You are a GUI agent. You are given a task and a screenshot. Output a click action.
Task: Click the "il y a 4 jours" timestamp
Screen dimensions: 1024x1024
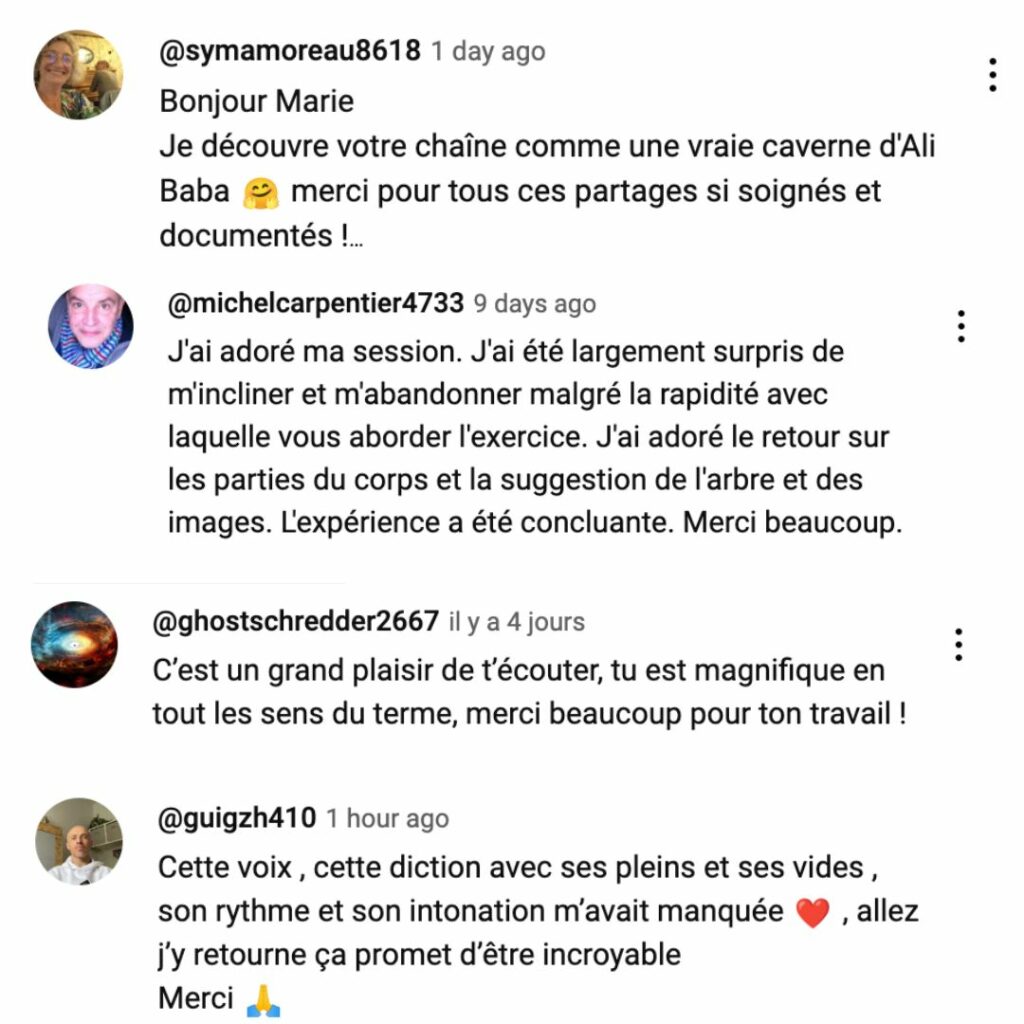(x=517, y=622)
